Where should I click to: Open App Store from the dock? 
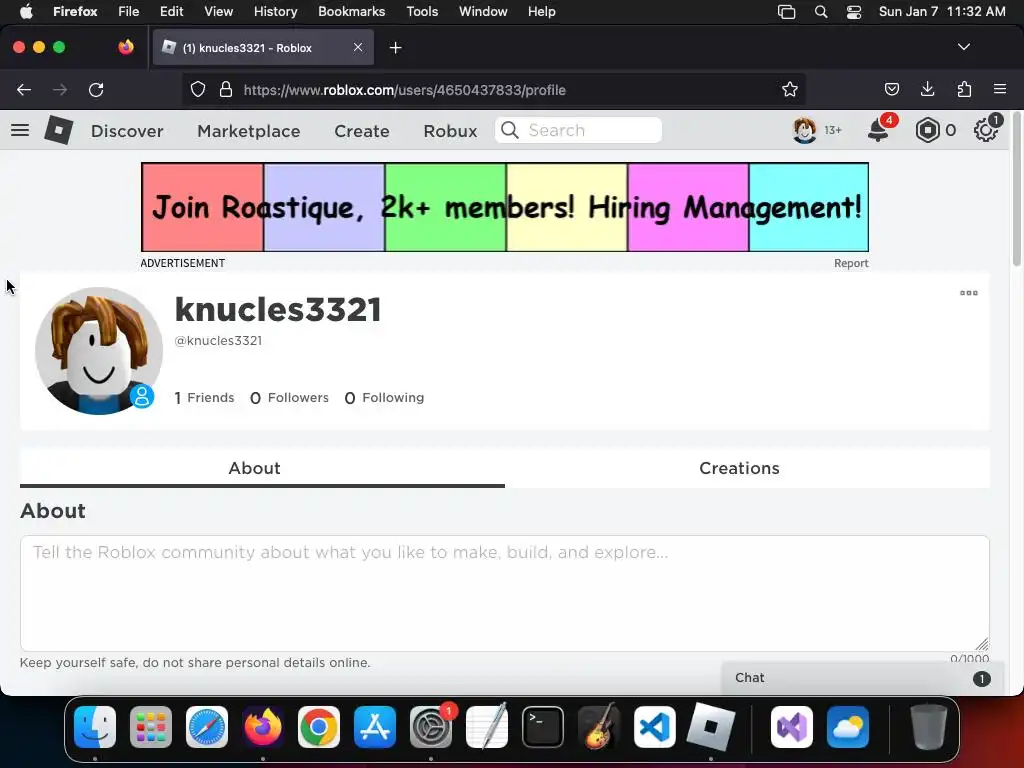coord(375,727)
